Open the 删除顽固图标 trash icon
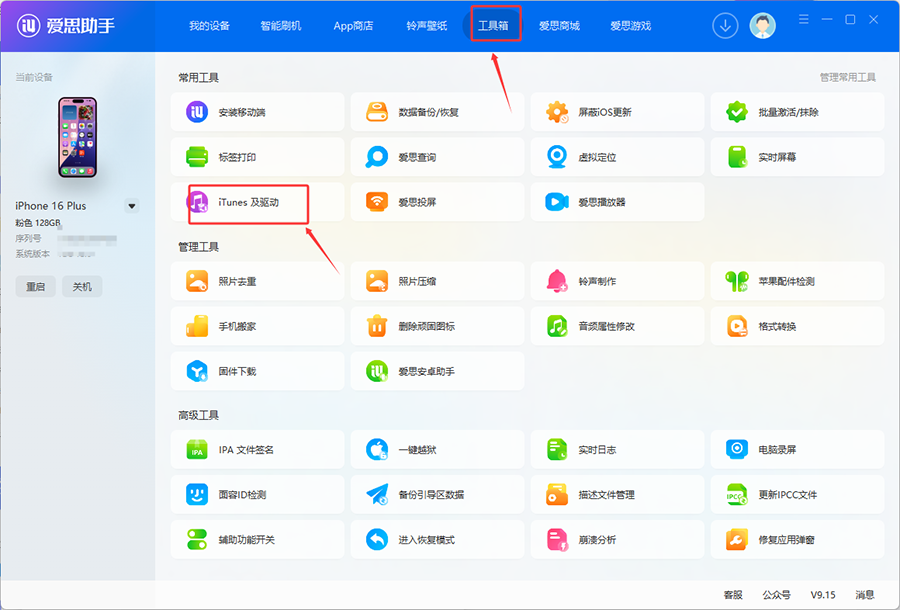The image size is (900, 610). tap(377, 326)
